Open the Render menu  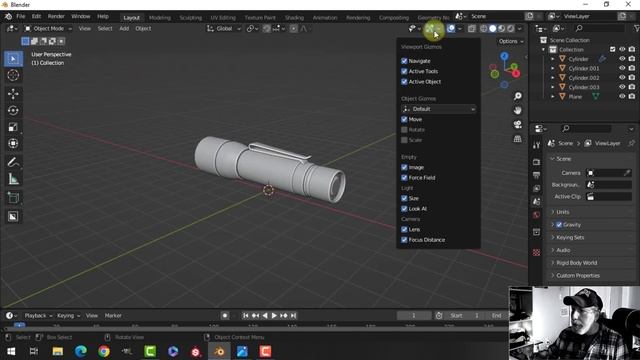(56, 16)
